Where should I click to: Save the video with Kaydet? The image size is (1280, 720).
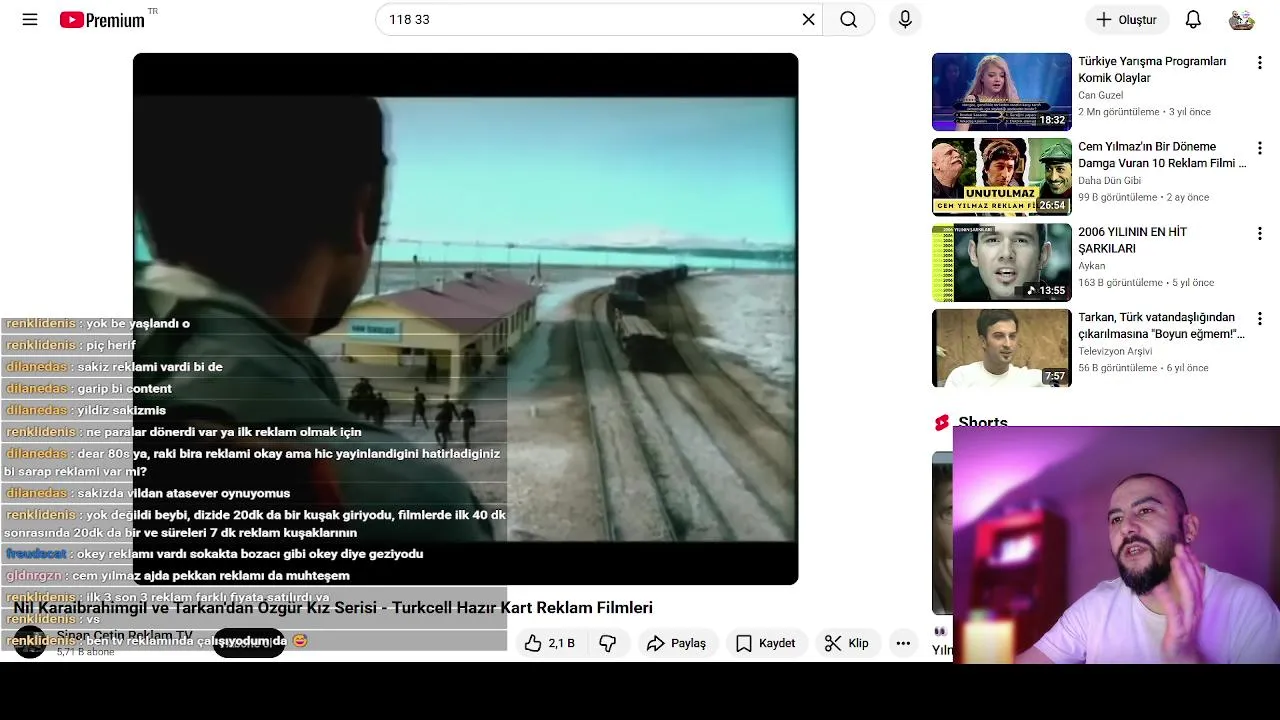coord(766,643)
